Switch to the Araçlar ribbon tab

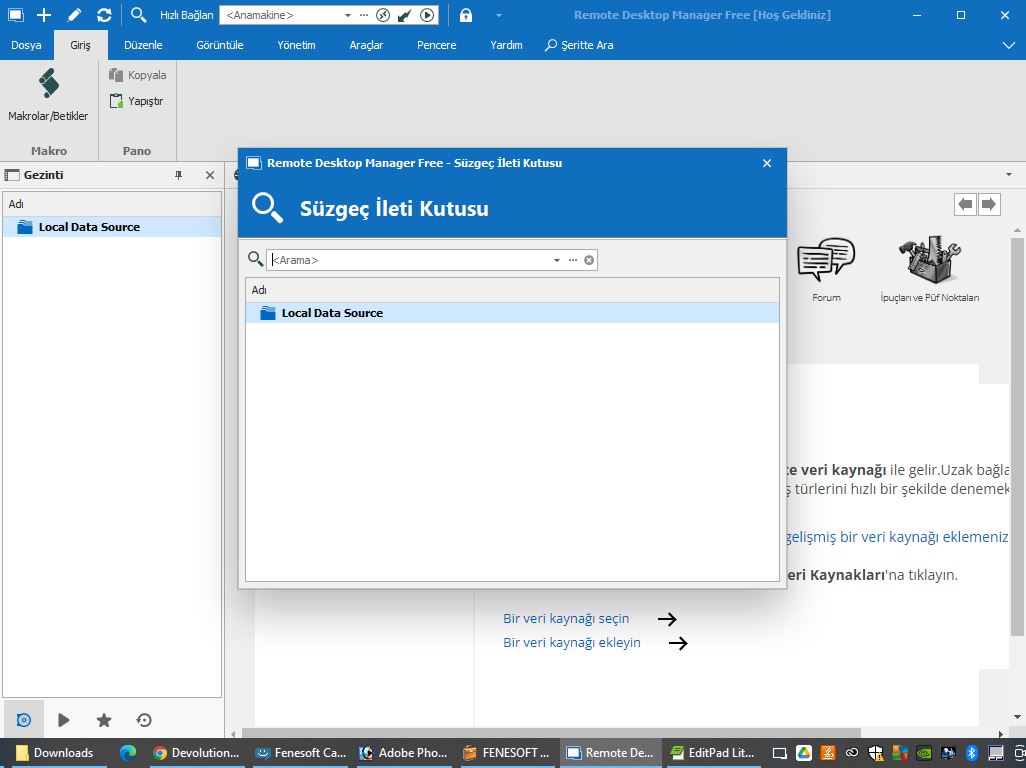[x=366, y=45]
